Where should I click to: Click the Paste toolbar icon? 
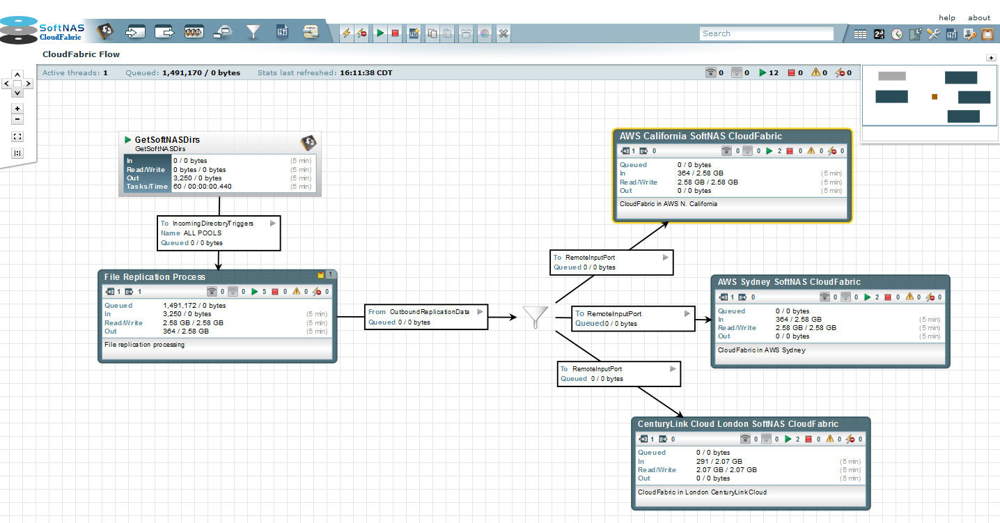pyautogui.click(x=448, y=33)
